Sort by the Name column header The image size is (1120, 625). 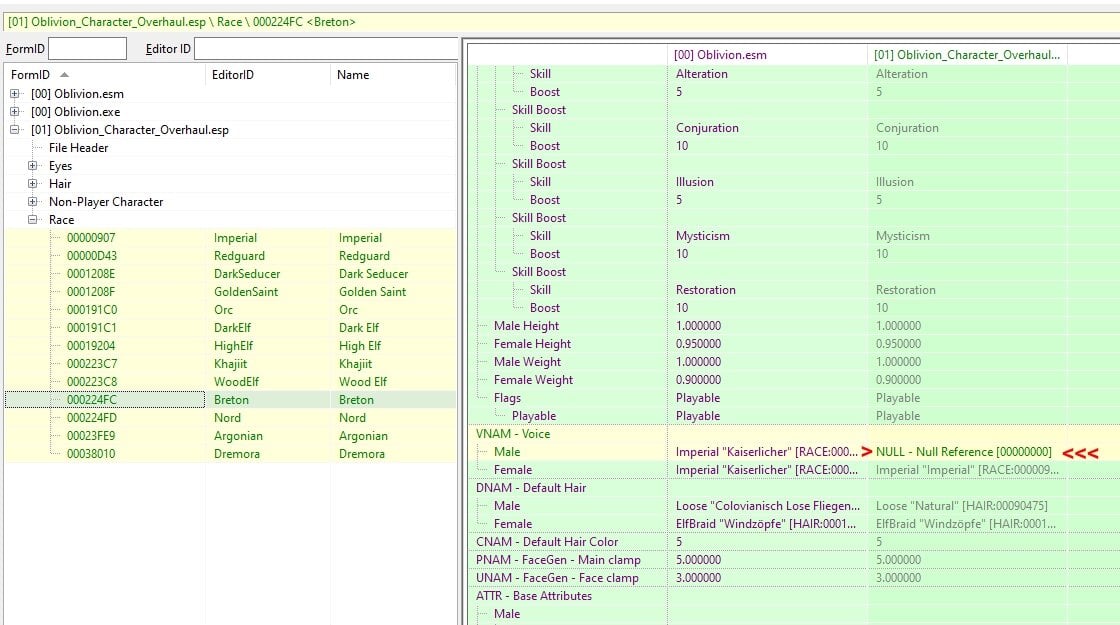393,74
